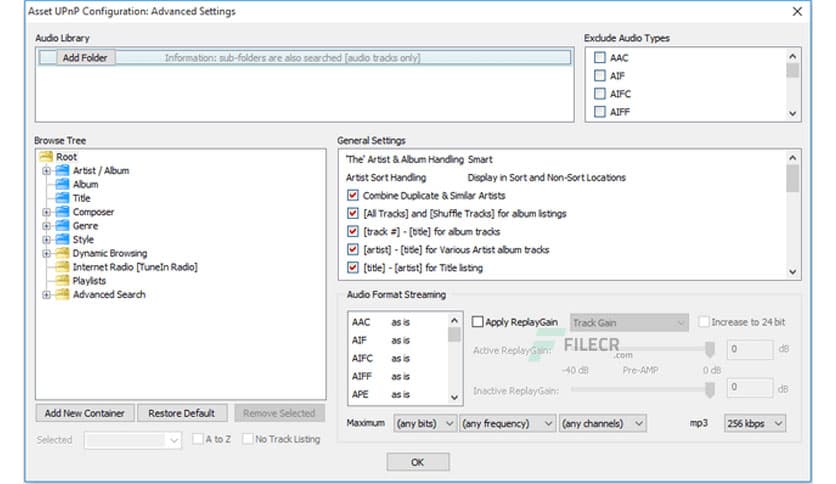836x484 pixels.
Task: Expand the Genre tree node
Action: [x=46, y=226]
